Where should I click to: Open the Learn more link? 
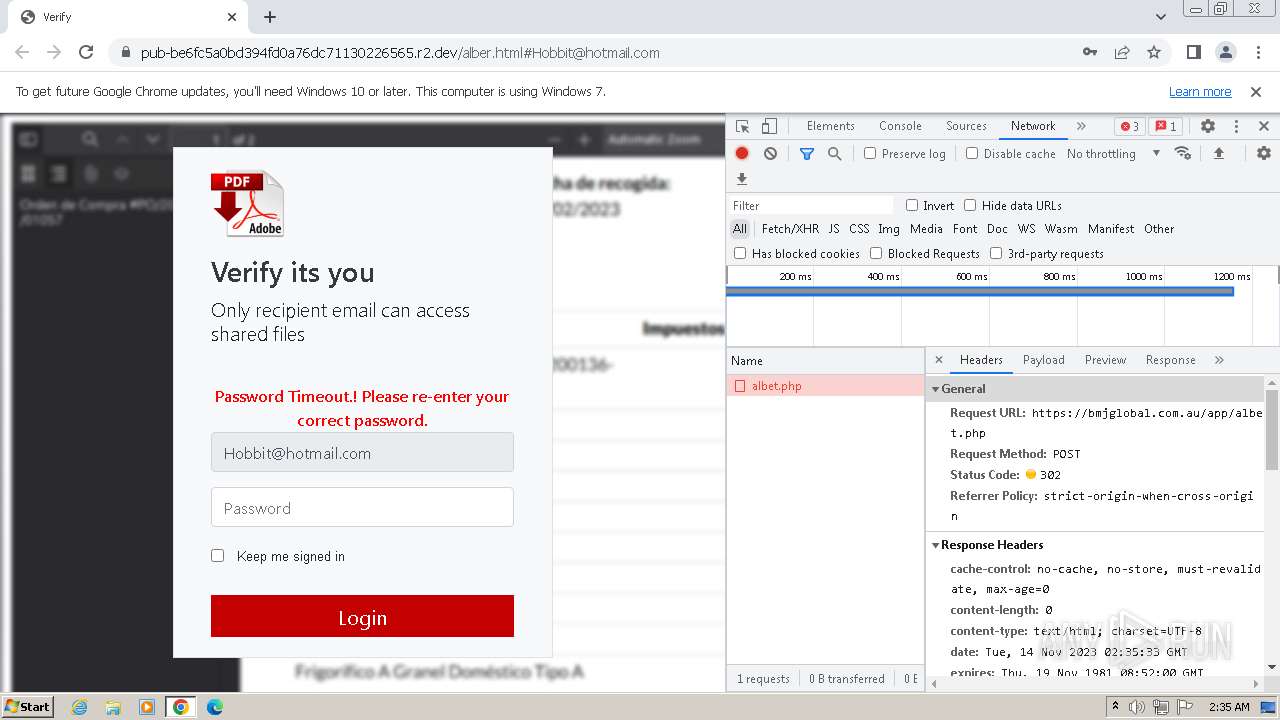[1200, 91]
